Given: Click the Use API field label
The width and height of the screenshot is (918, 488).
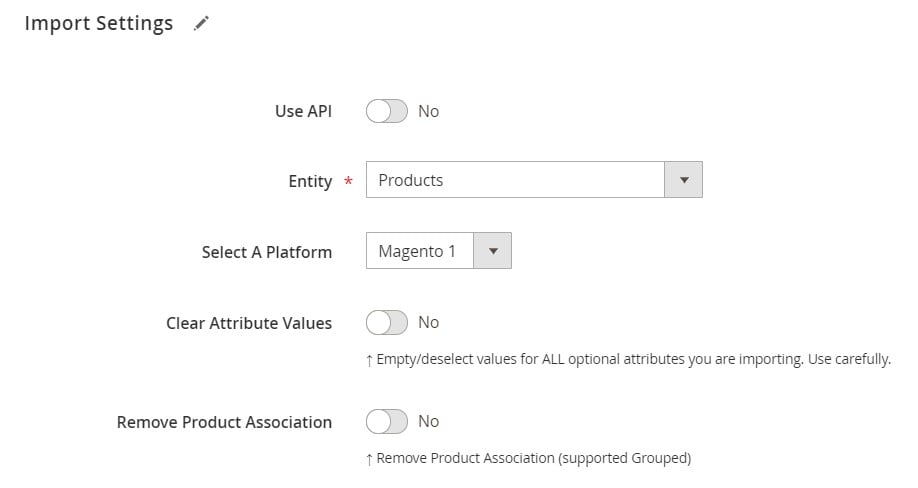Looking at the screenshot, I should pyautogui.click(x=303, y=111).
